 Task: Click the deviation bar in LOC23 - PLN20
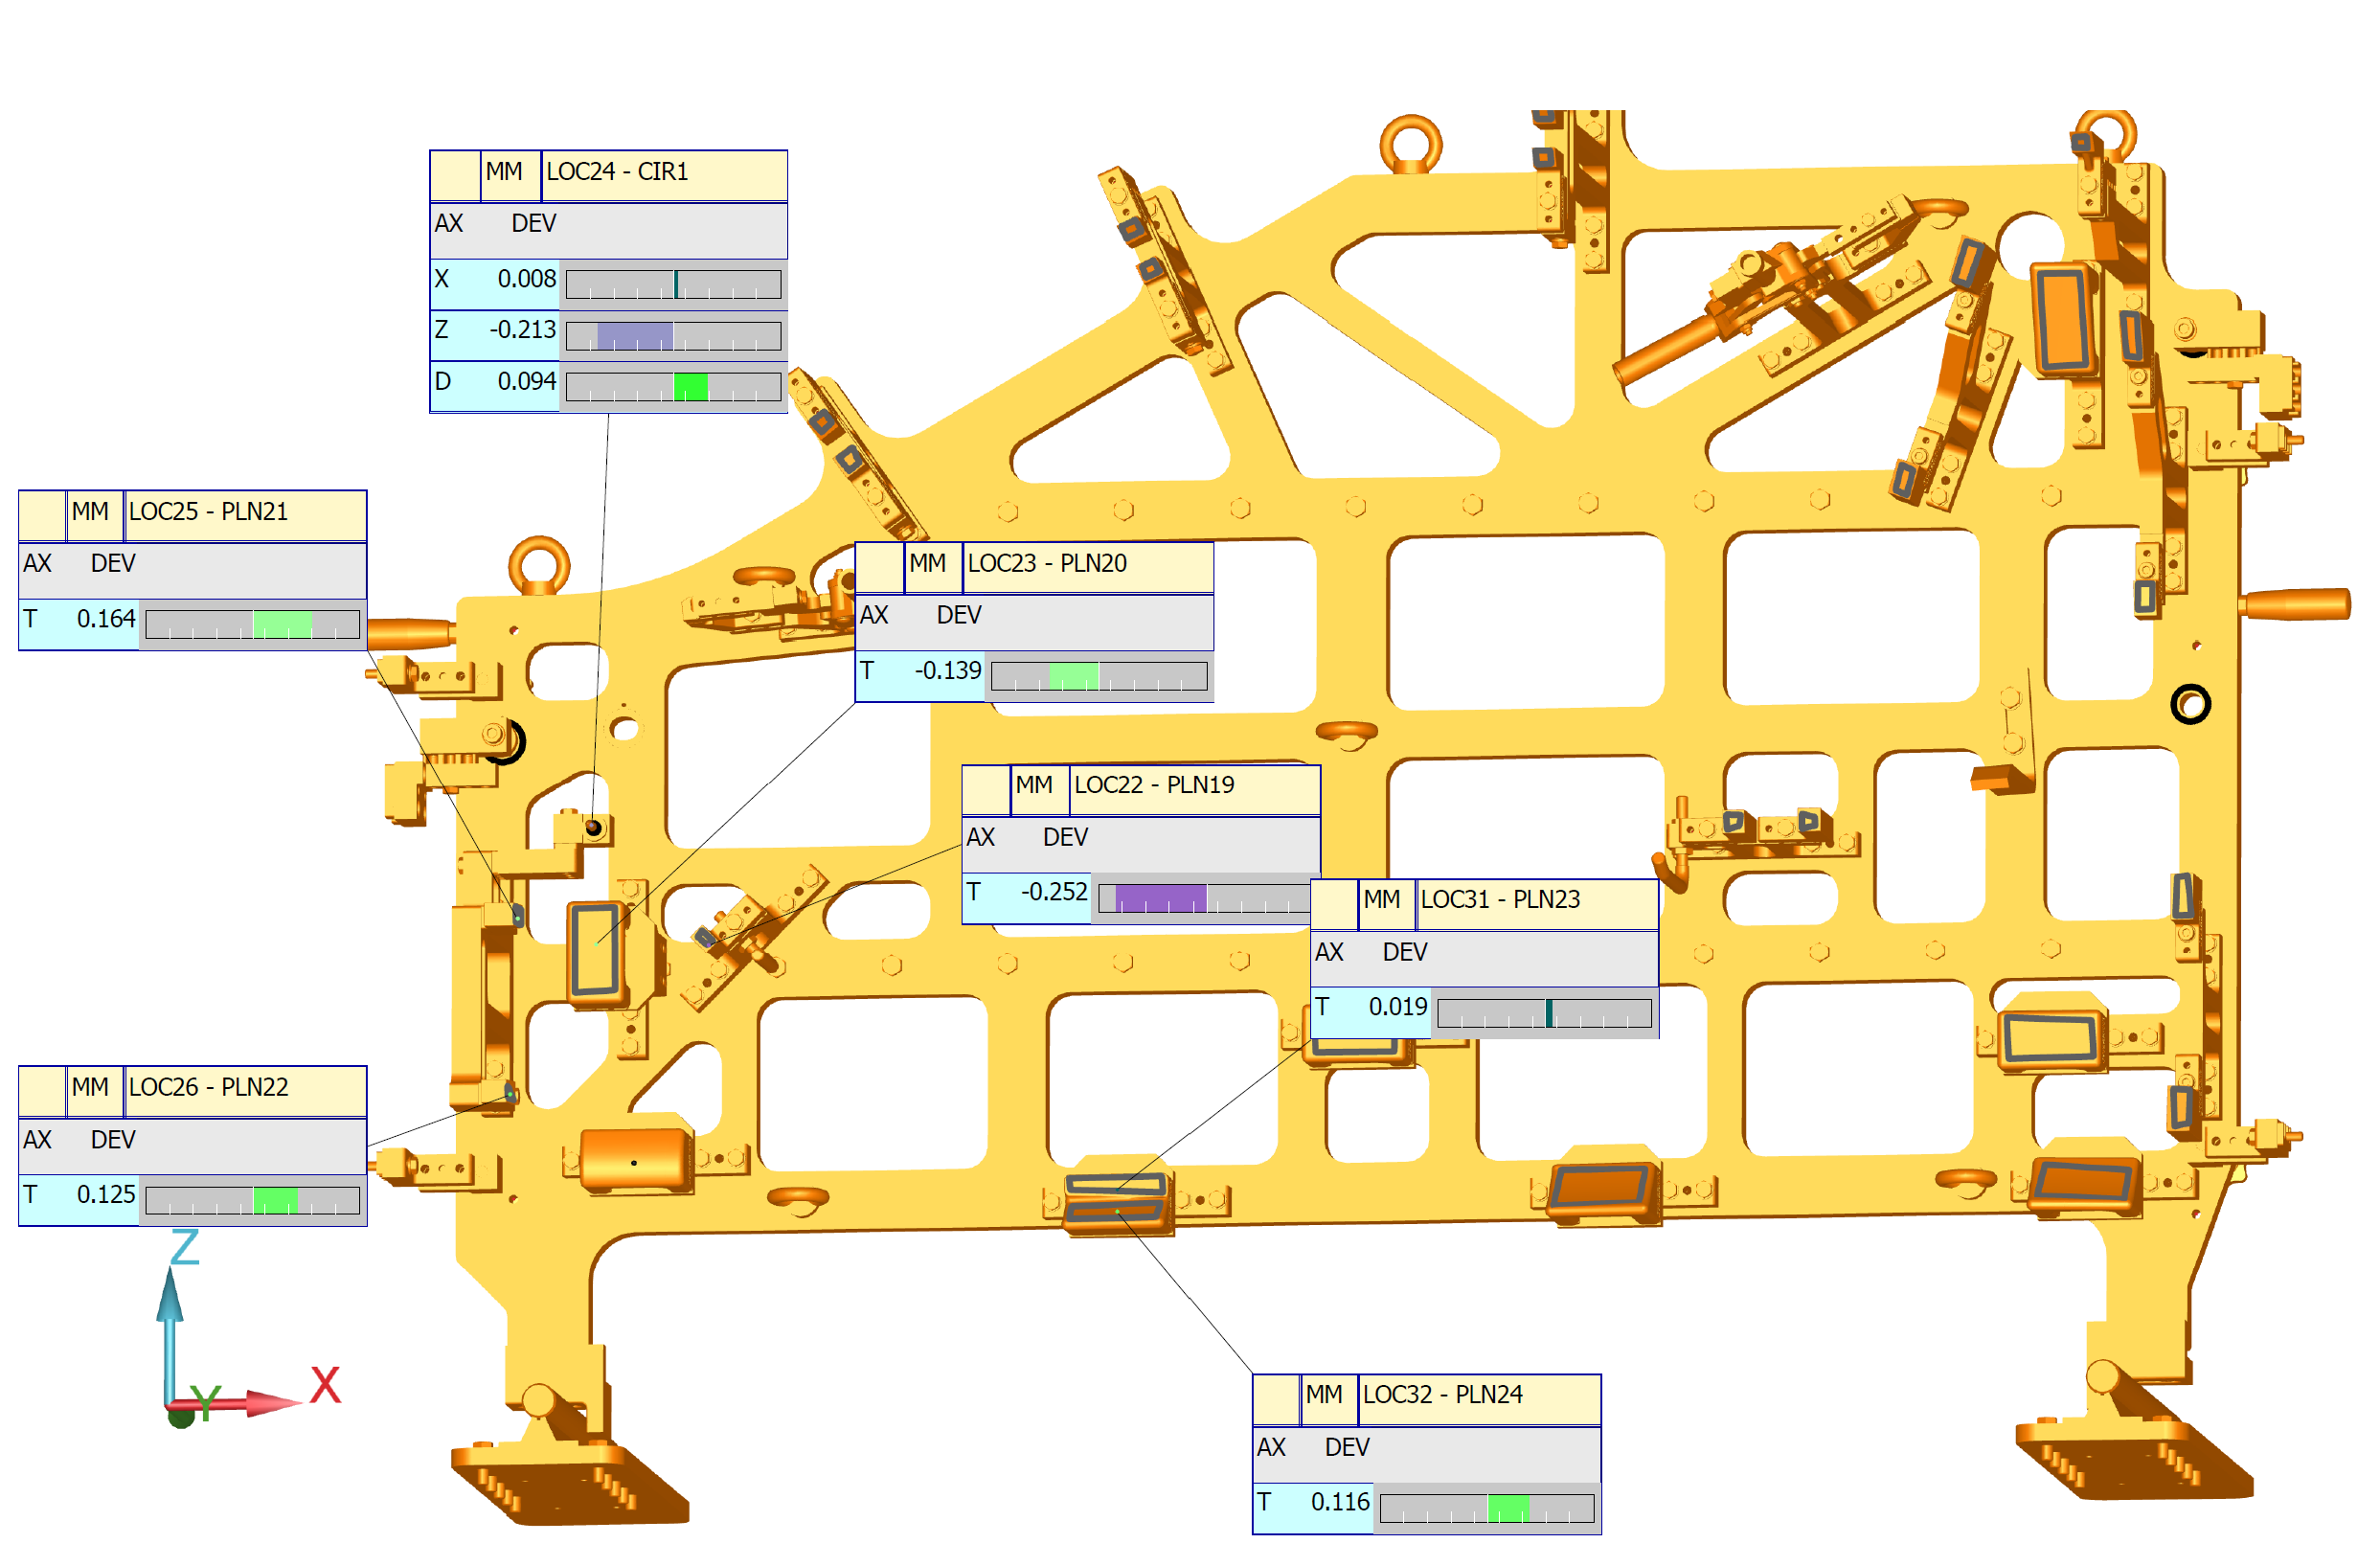tap(1099, 677)
